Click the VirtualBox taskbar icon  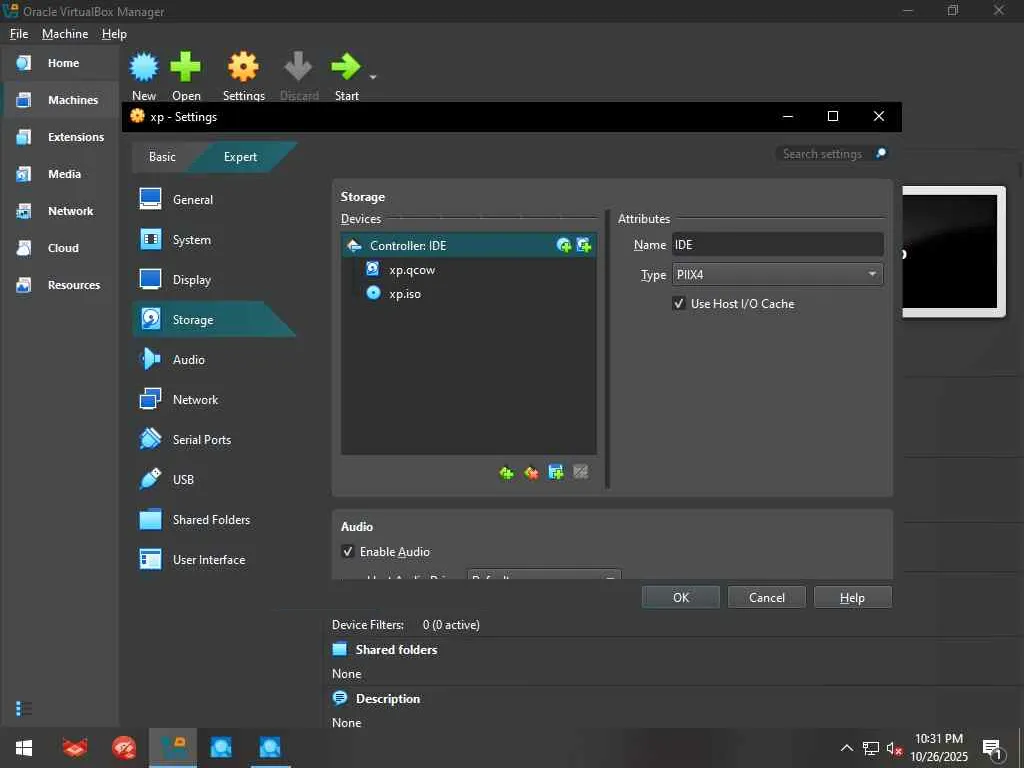pyautogui.click(x=172, y=748)
